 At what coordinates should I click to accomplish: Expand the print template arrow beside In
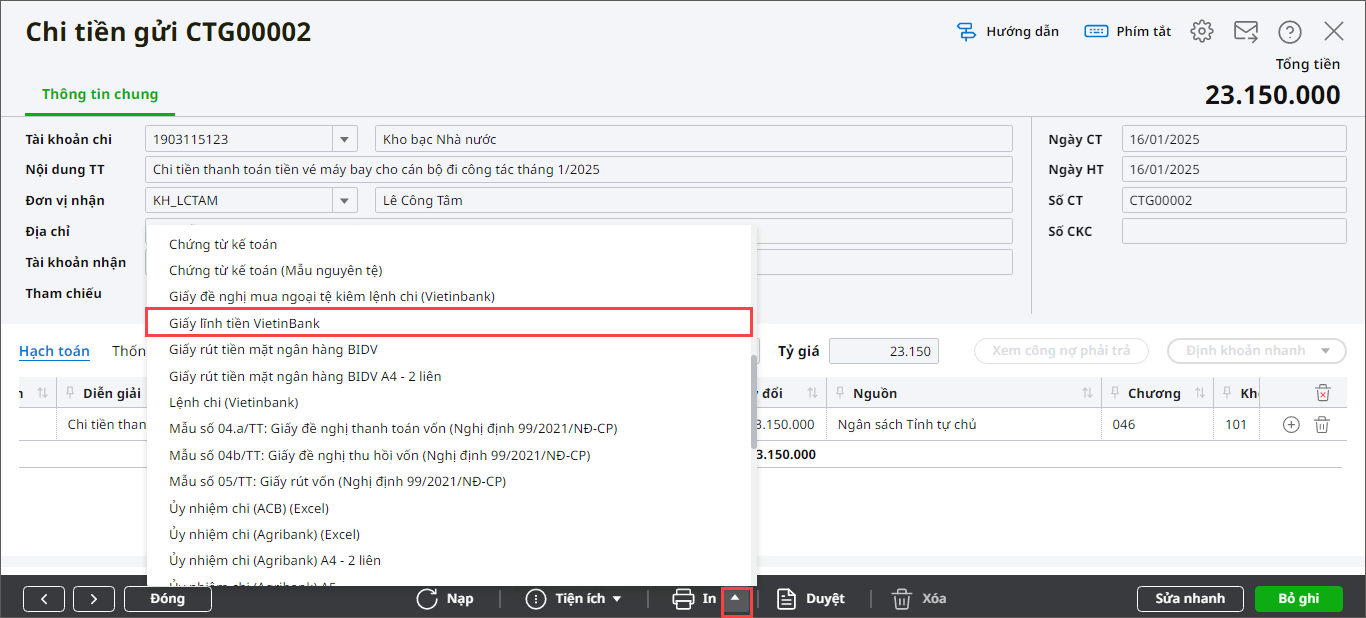736,599
